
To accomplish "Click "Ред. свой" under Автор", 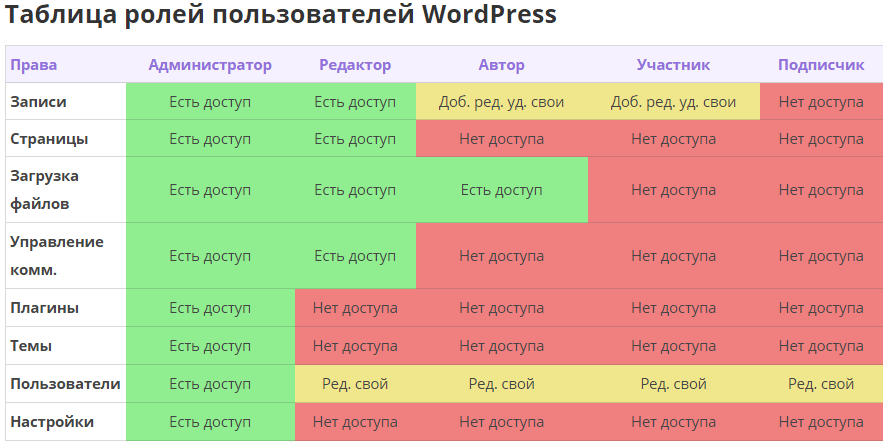I will [x=502, y=384].
